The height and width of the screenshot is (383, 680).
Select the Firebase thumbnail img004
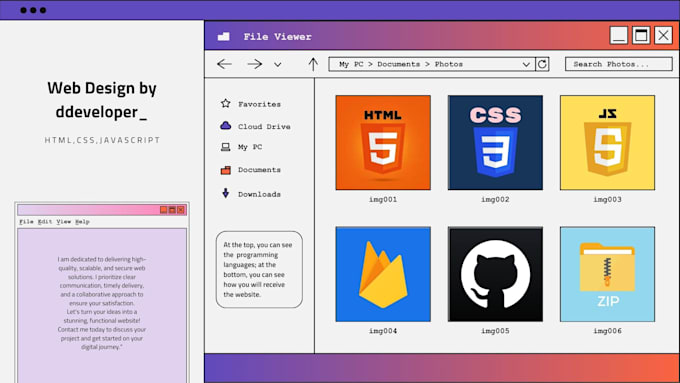click(x=383, y=274)
